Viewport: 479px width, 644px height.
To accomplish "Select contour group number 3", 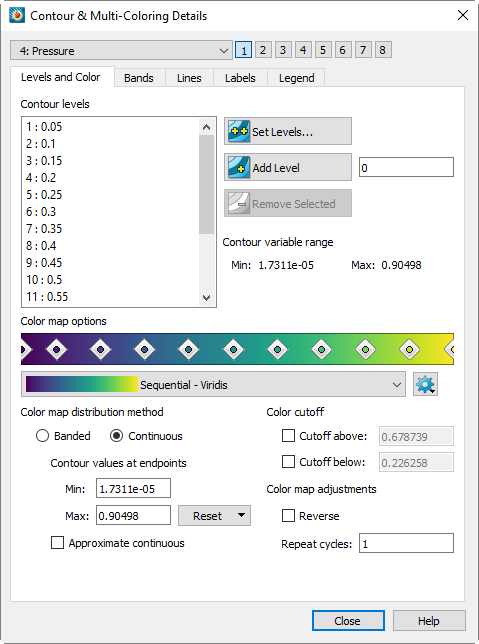I will click(x=283, y=50).
